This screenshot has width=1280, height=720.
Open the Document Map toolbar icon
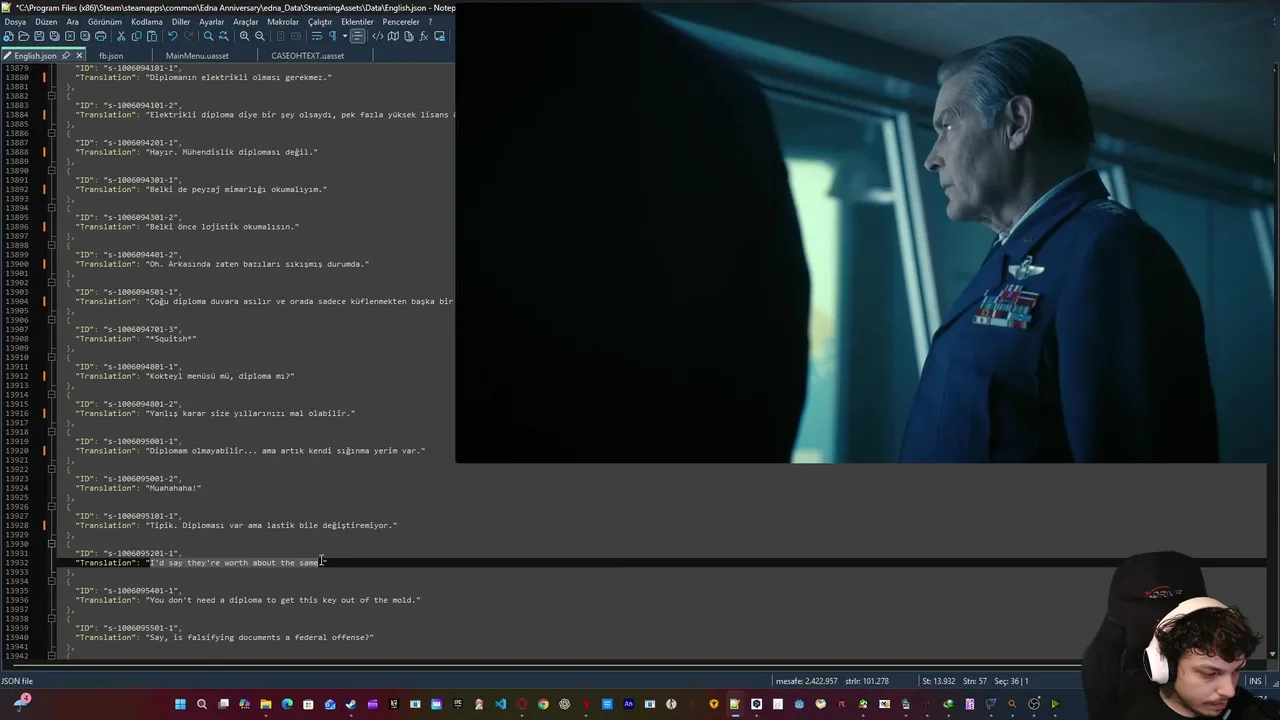point(393,36)
